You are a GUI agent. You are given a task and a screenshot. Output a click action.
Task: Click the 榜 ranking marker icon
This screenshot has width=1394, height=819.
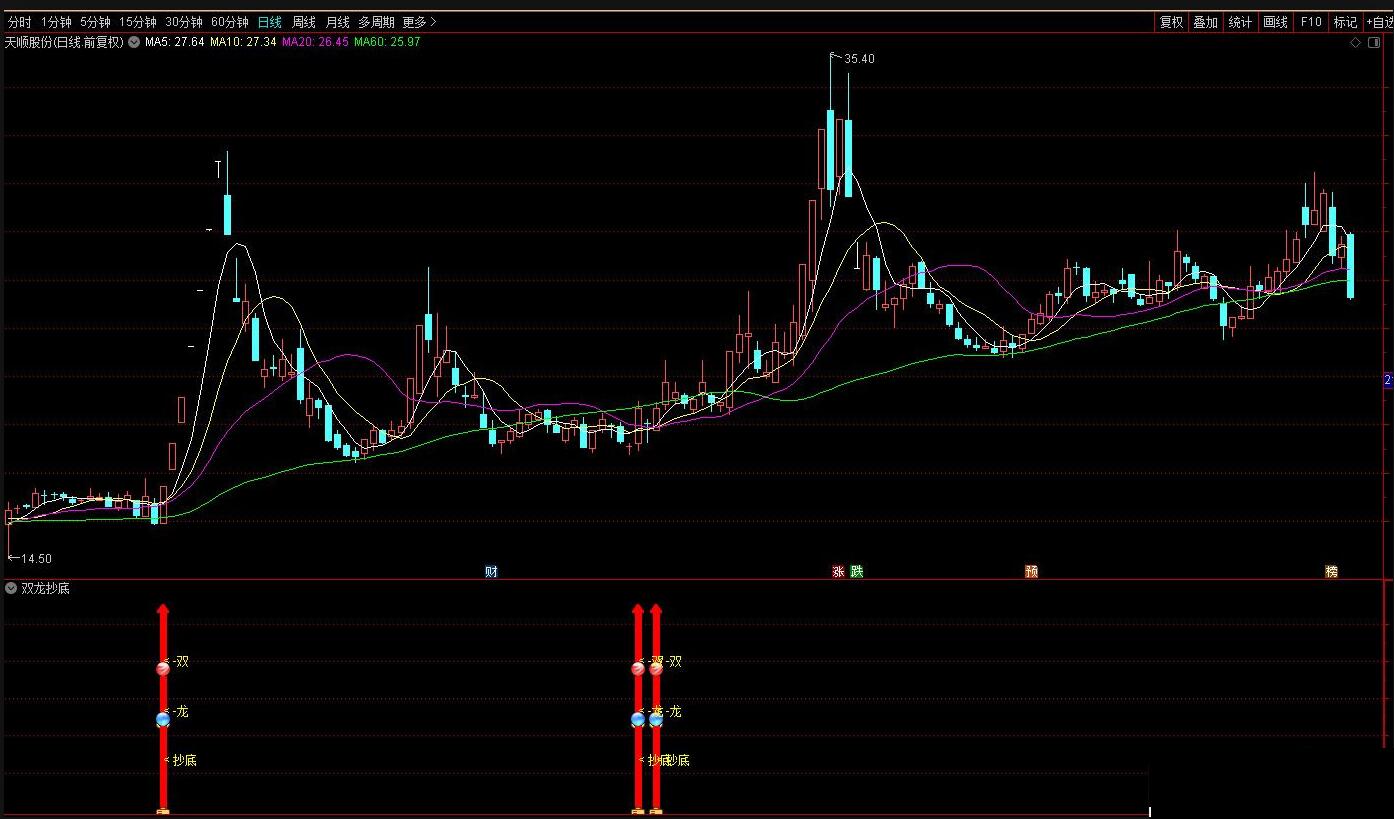pos(1331,572)
